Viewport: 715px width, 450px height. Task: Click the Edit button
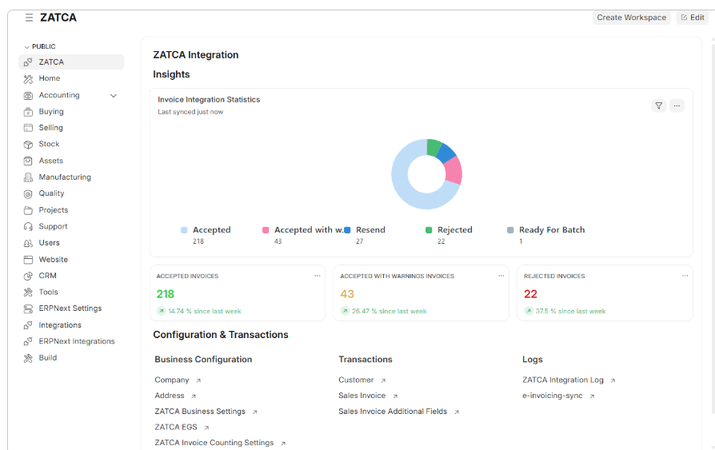coord(693,17)
